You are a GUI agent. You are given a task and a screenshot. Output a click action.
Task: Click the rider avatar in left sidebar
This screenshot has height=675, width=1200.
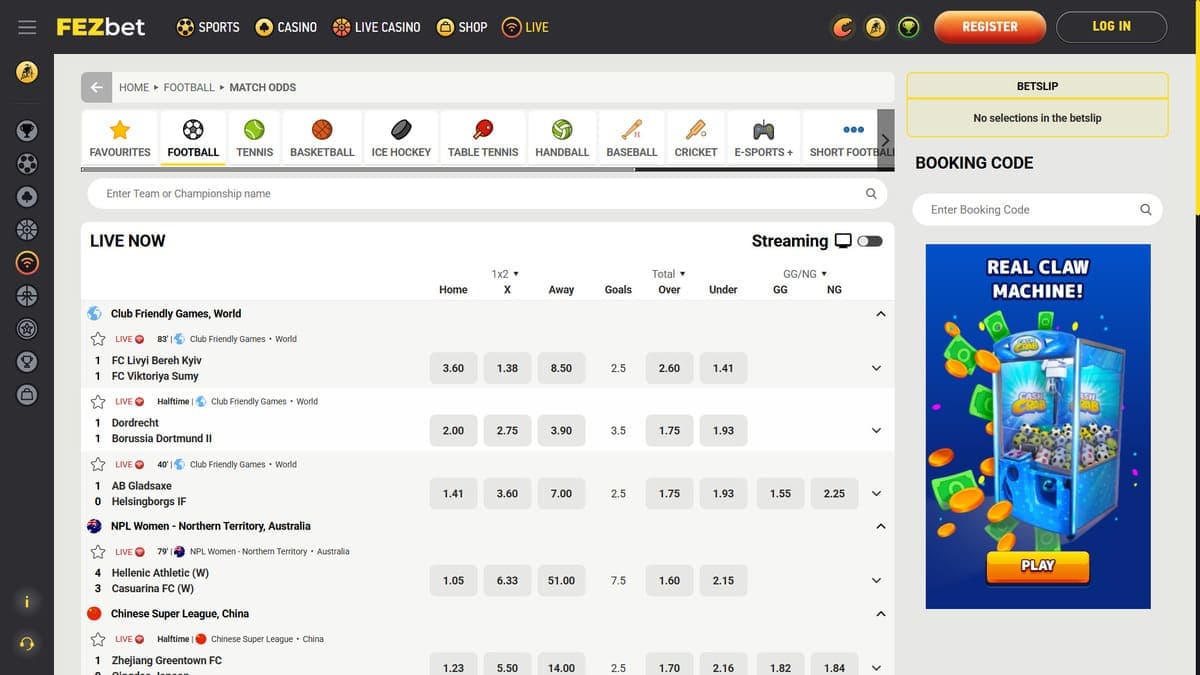click(x=27, y=72)
